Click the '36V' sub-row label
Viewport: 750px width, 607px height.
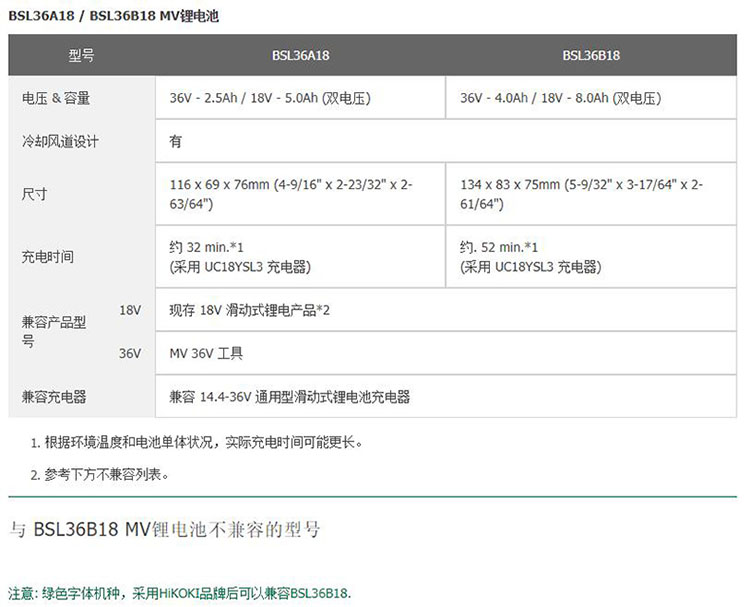(x=130, y=353)
